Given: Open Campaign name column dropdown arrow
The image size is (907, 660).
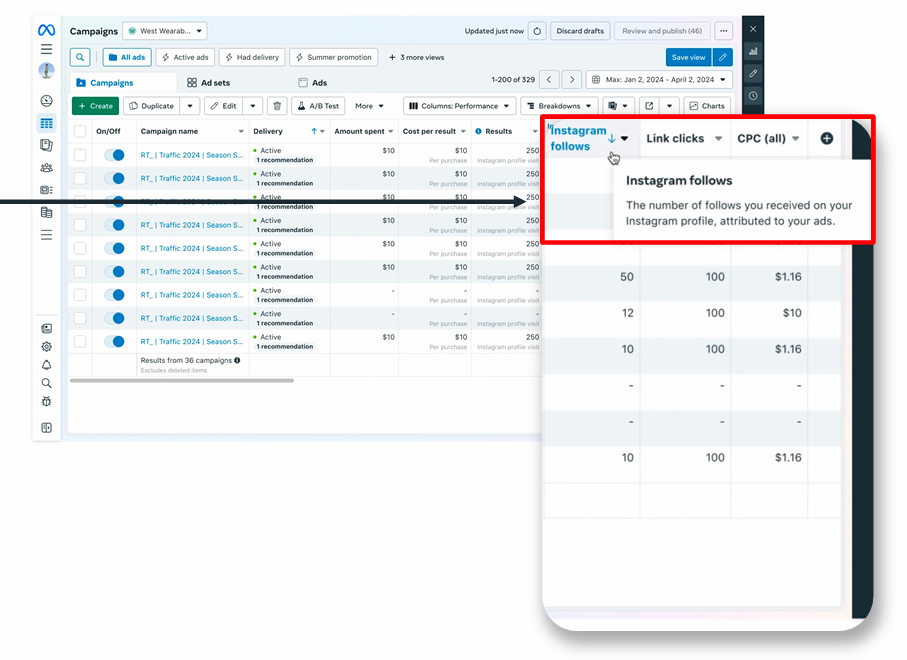Looking at the screenshot, I should [241, 132].
